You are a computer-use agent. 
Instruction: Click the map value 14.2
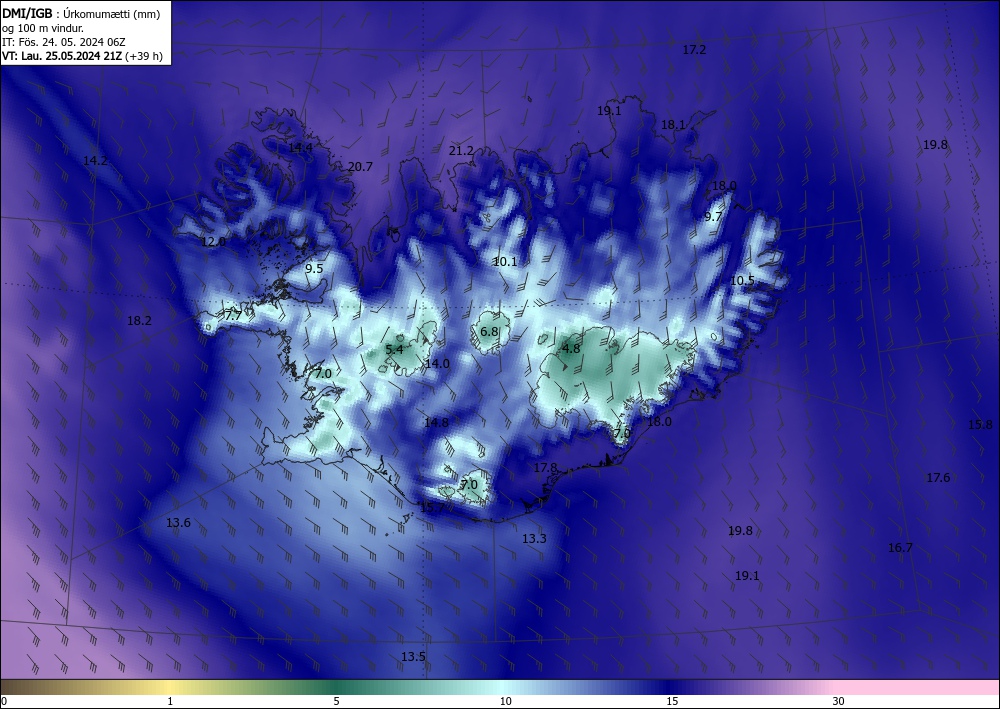pyautogui.click(x=95, y=161)
